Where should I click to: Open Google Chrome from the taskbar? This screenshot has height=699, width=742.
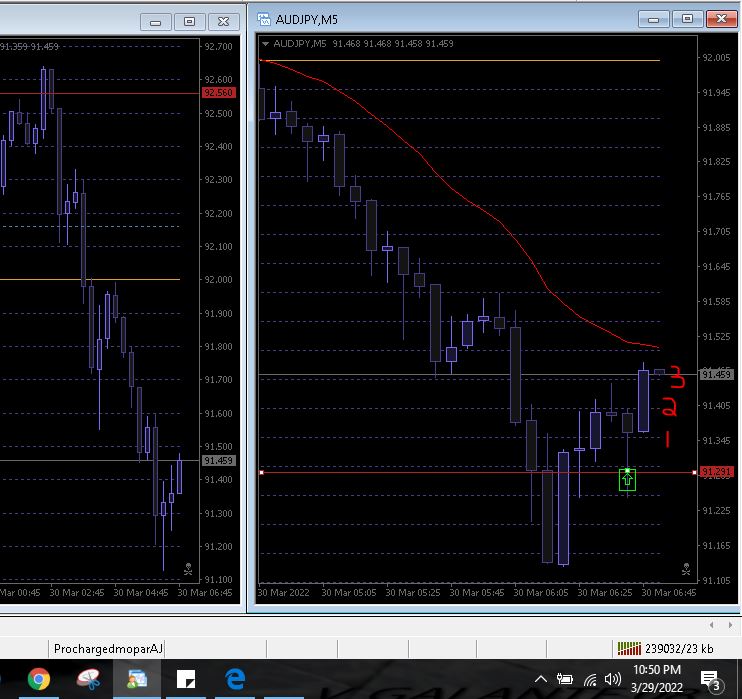[x=39, y=680]
